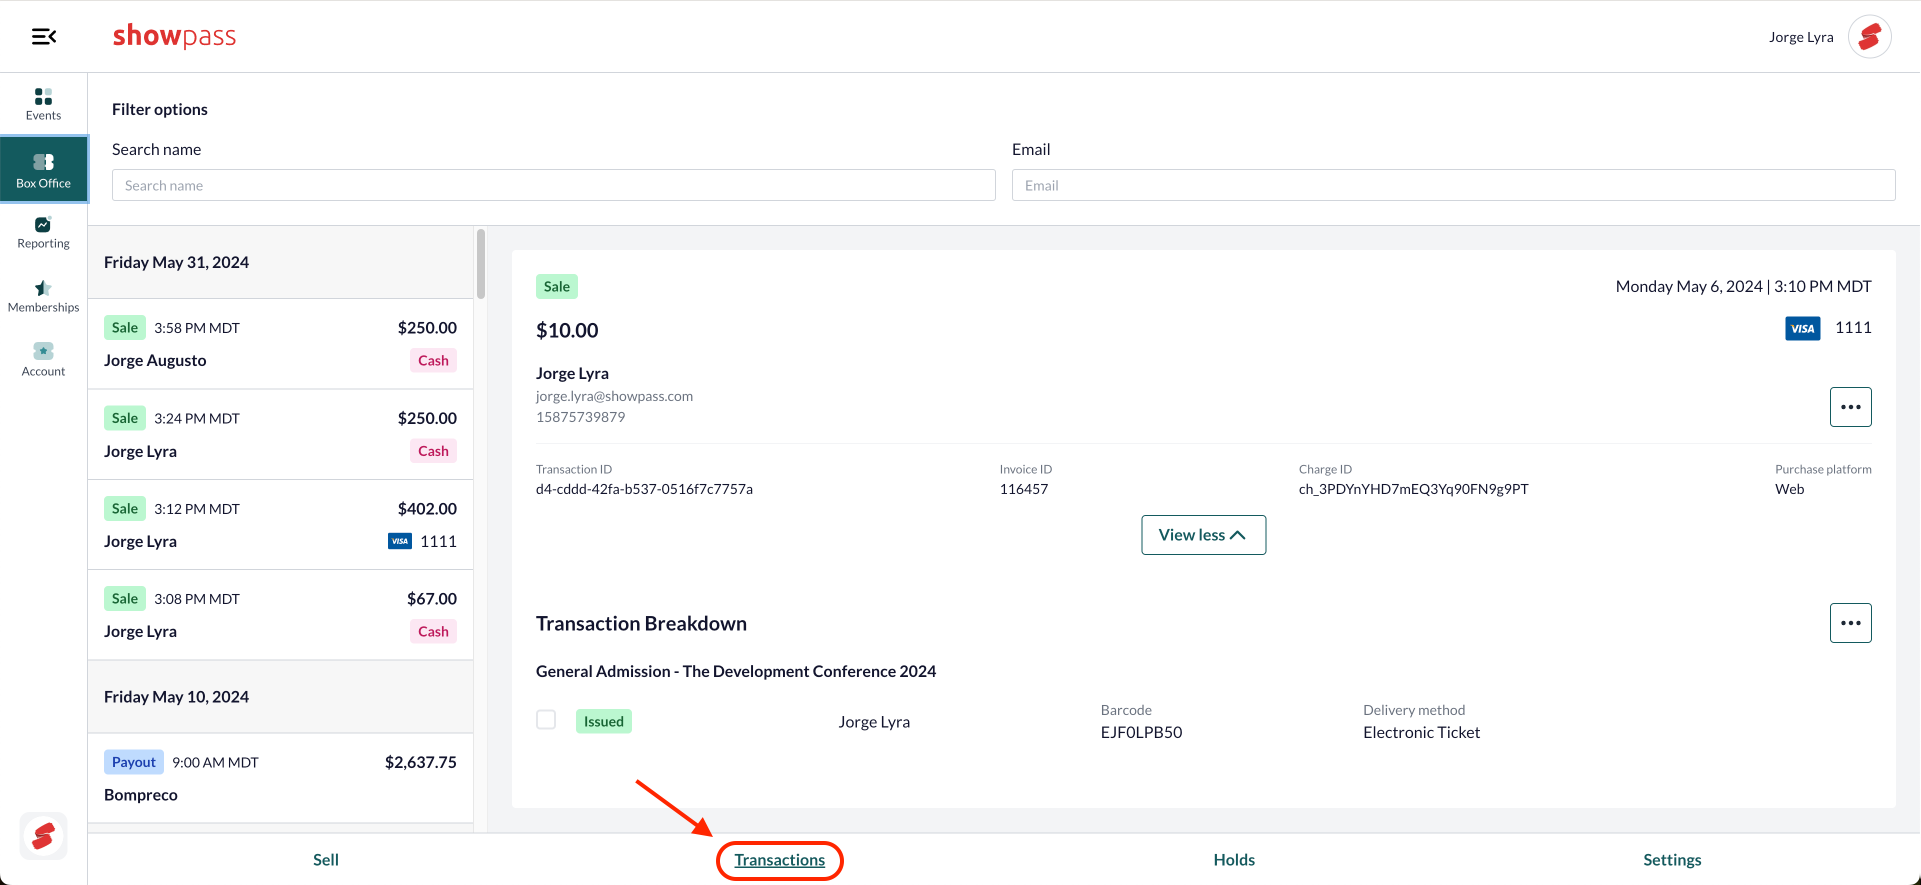The image size is (1921, 885).
Task: Click the transaction list scrollbar
Action: (x=481, y=264)
